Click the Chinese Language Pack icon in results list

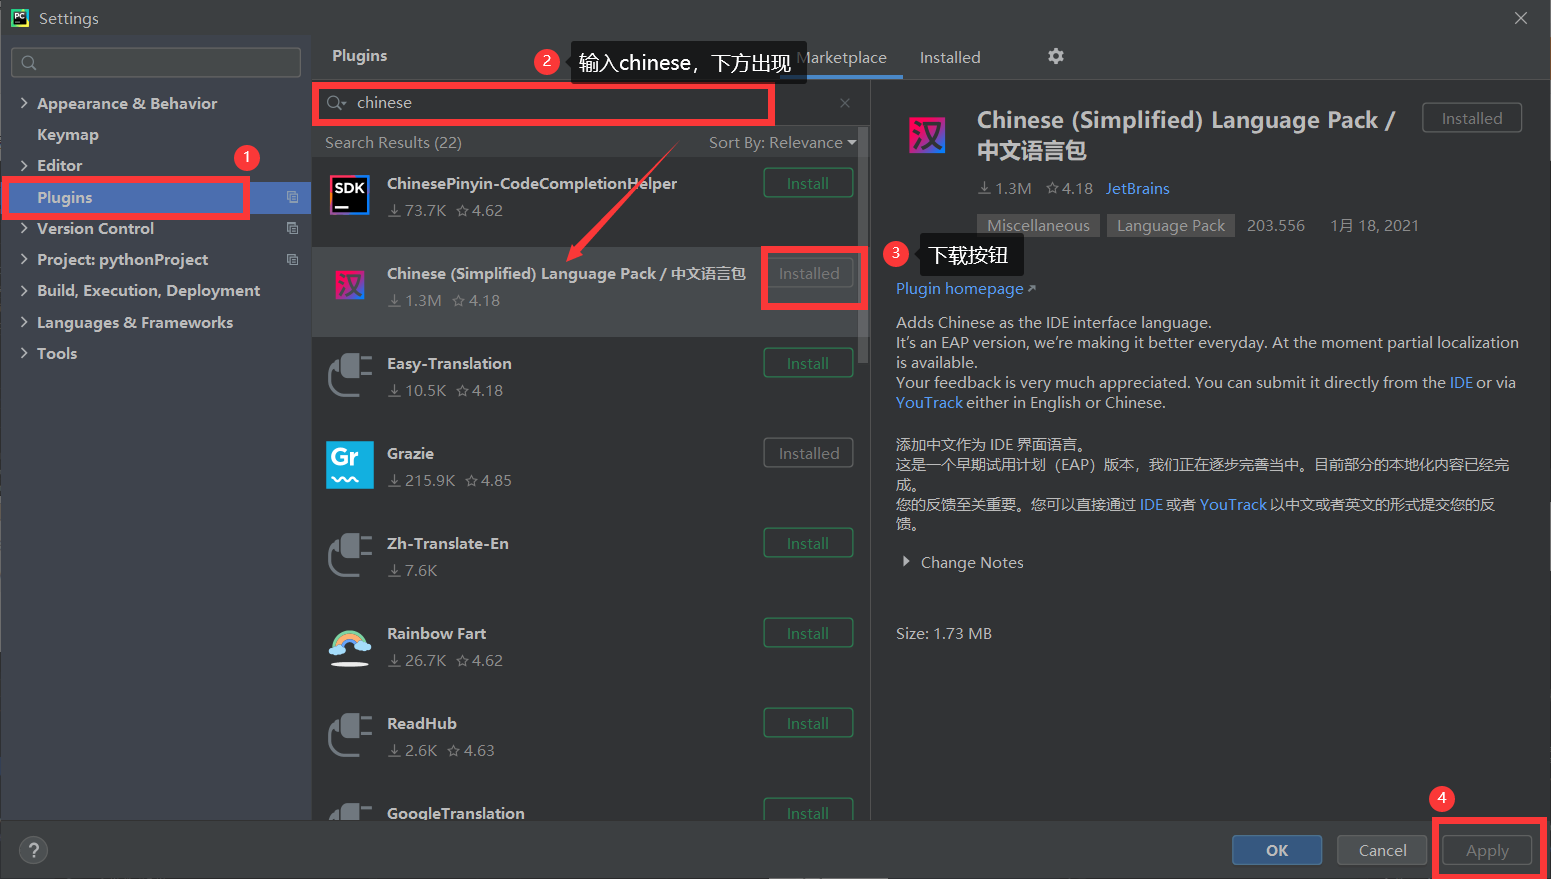pyautogui.click(x=350, y=285)
